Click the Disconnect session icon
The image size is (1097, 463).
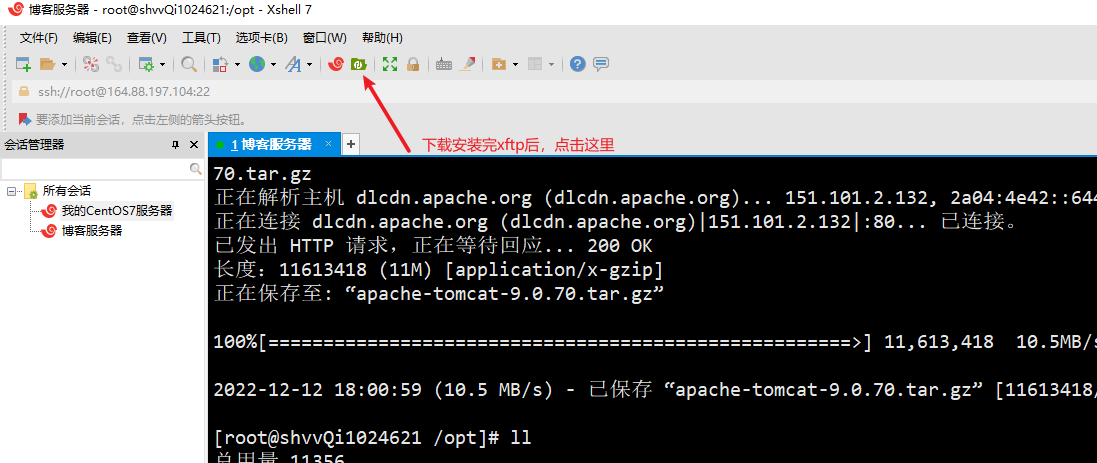coord(91,64)
